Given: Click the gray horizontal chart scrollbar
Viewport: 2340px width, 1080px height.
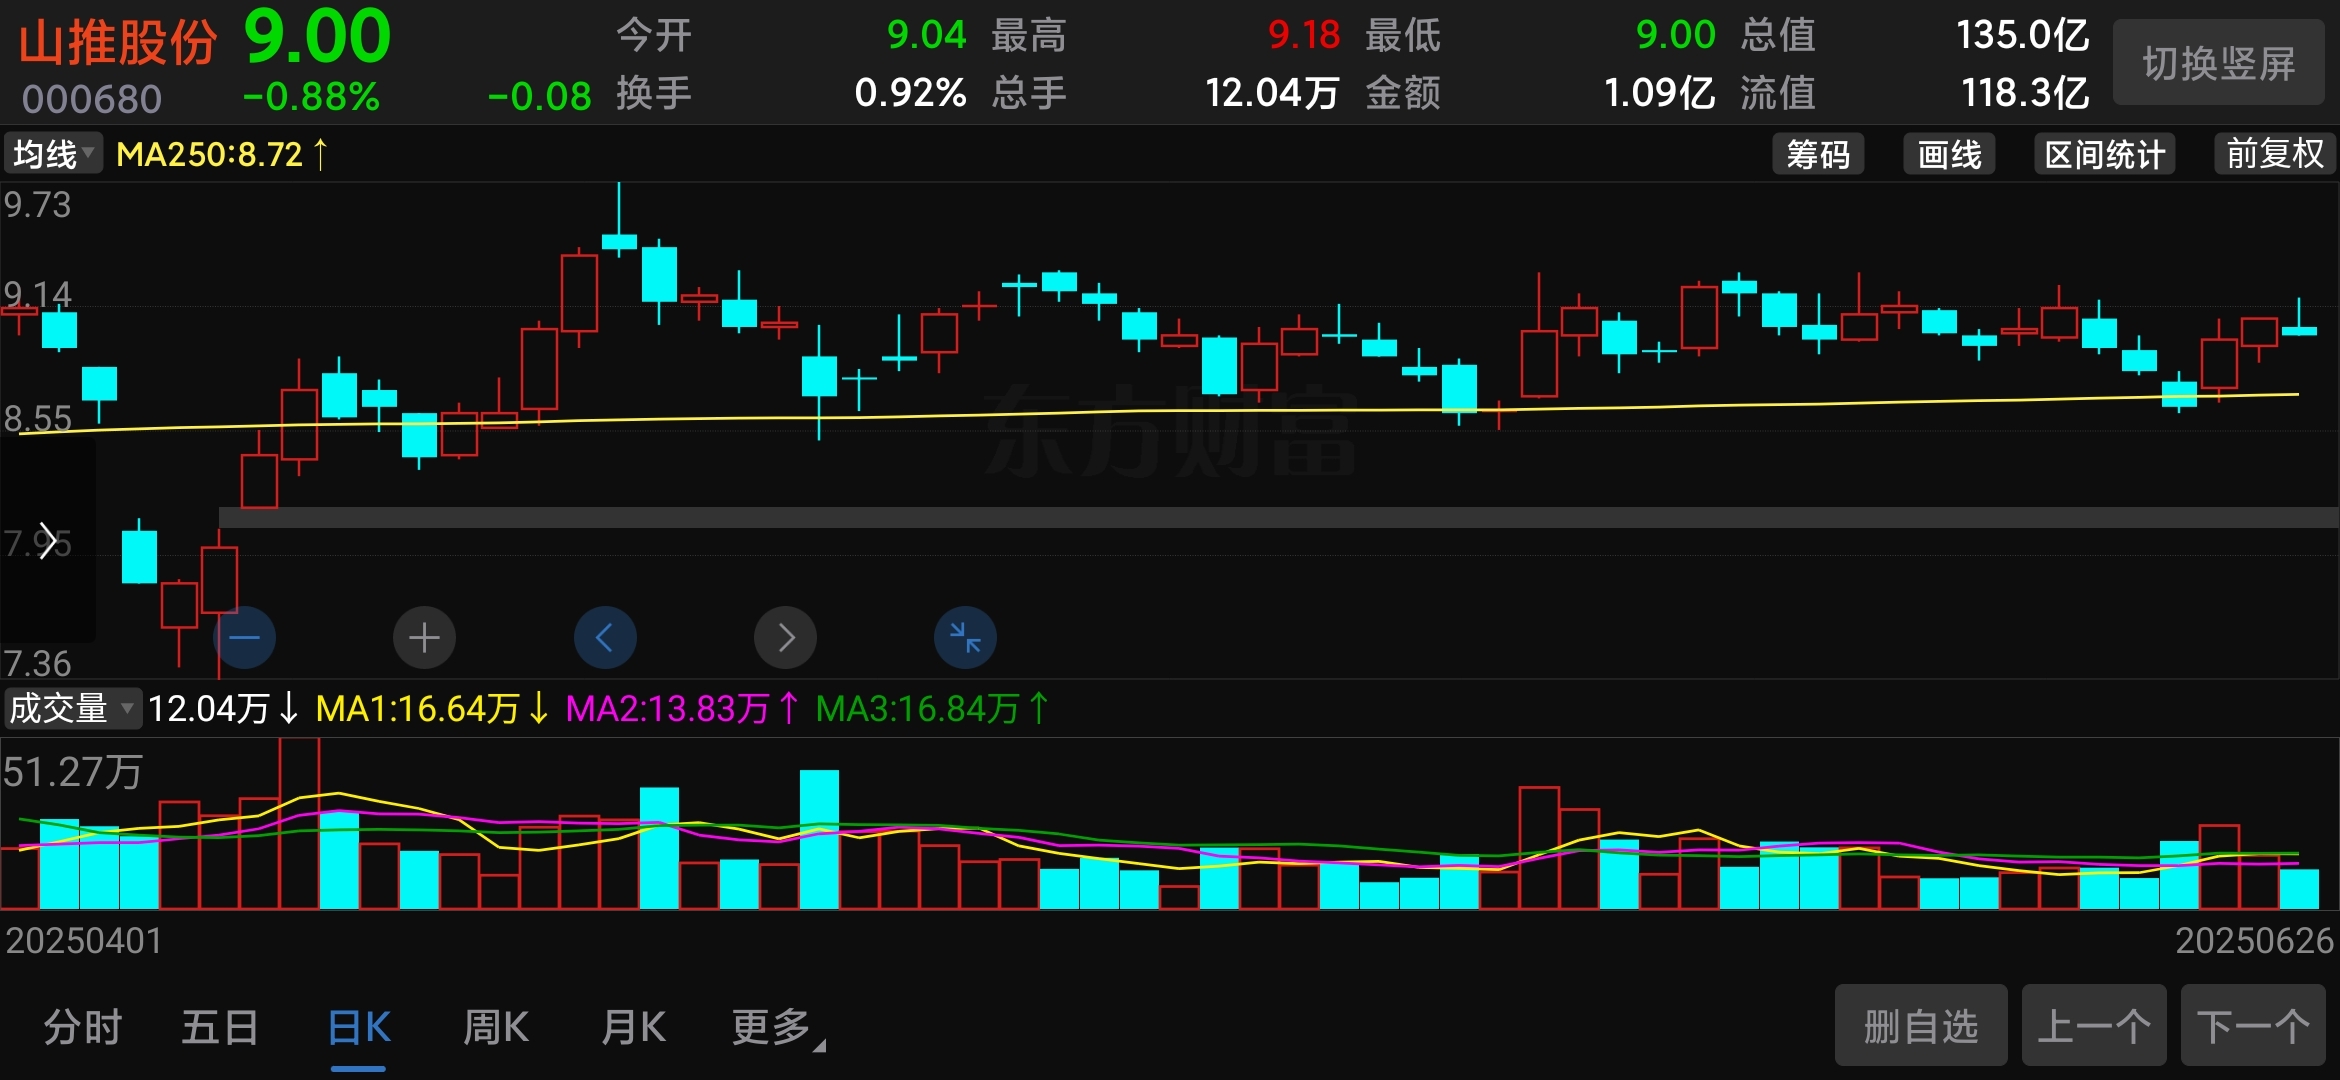Looking at the screenshot, I should [1277, 517].
